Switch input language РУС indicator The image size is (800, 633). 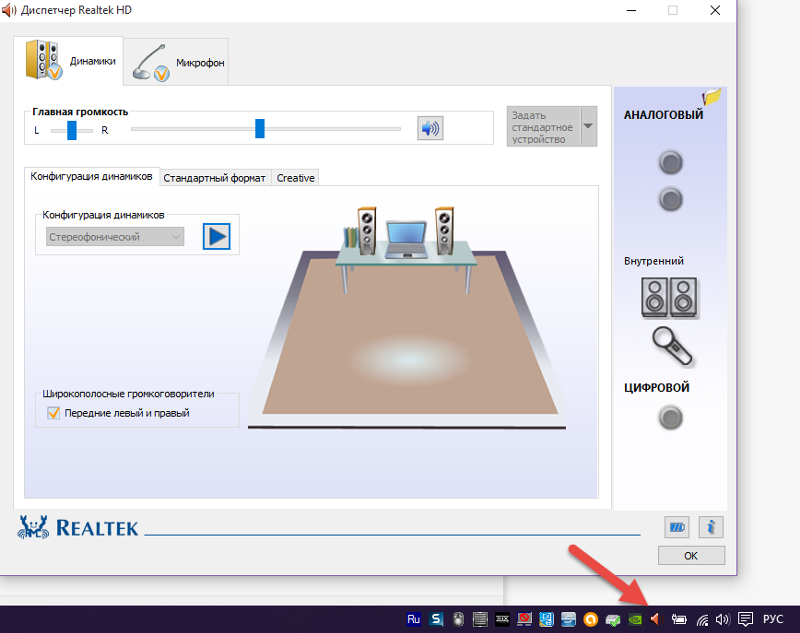pyautogui.click(x=773, y=619)
